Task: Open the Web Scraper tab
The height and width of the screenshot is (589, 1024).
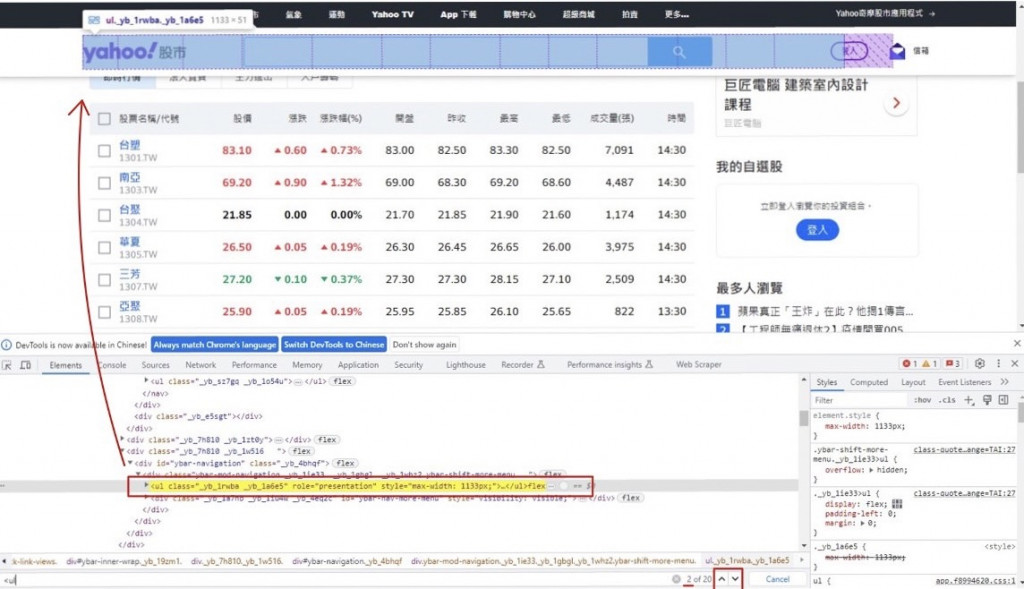Action: (699, 364)
